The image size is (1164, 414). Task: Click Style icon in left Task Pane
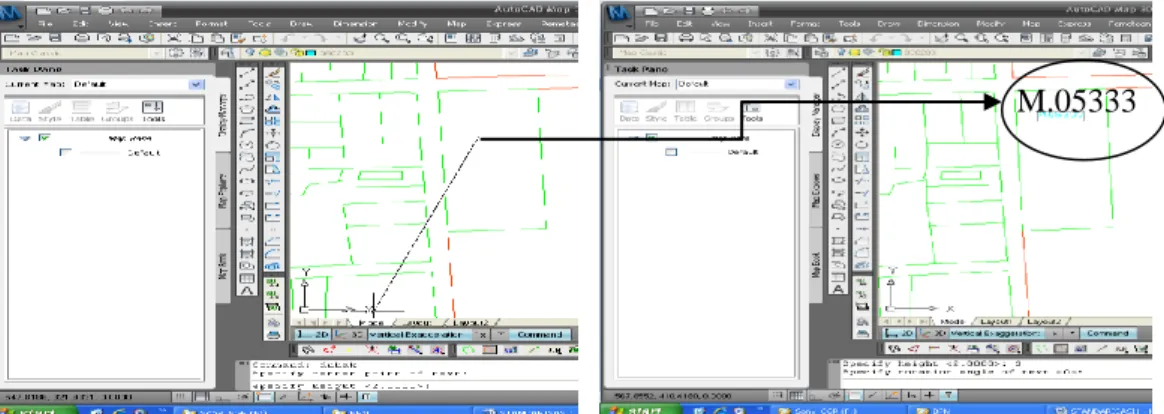[x=52, y=112]
